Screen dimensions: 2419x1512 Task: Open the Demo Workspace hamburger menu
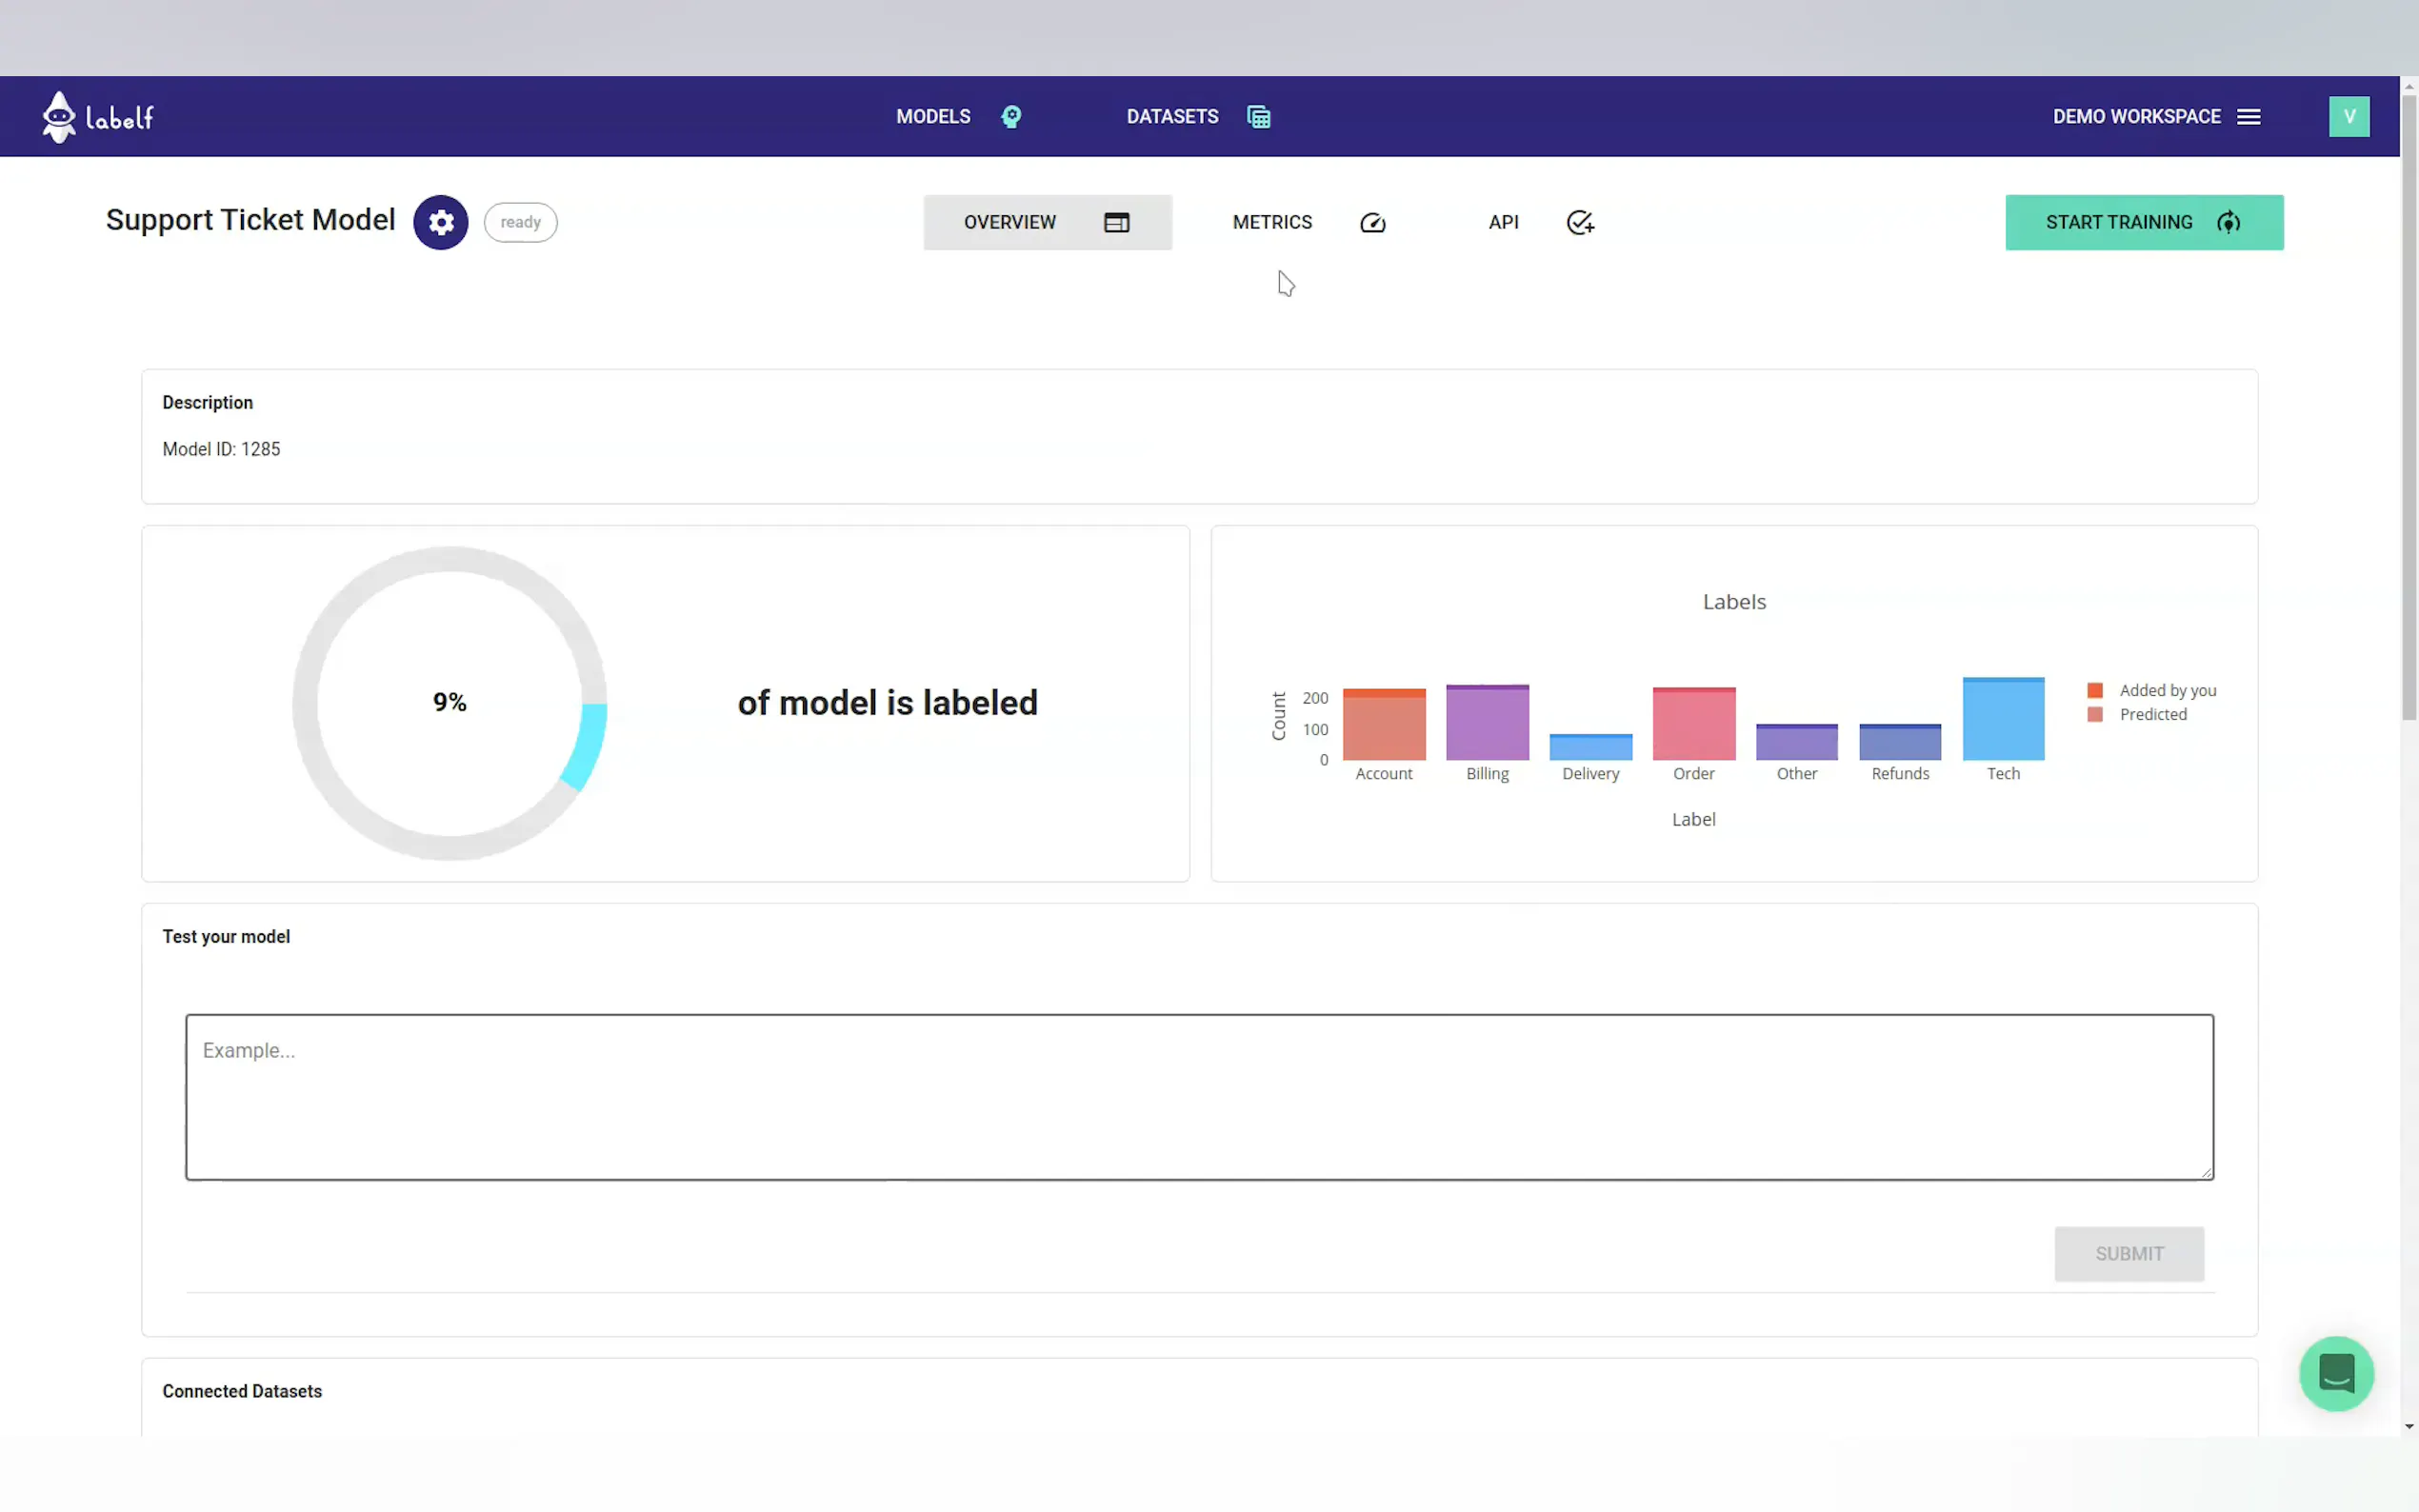click(x=2249, y=117)
